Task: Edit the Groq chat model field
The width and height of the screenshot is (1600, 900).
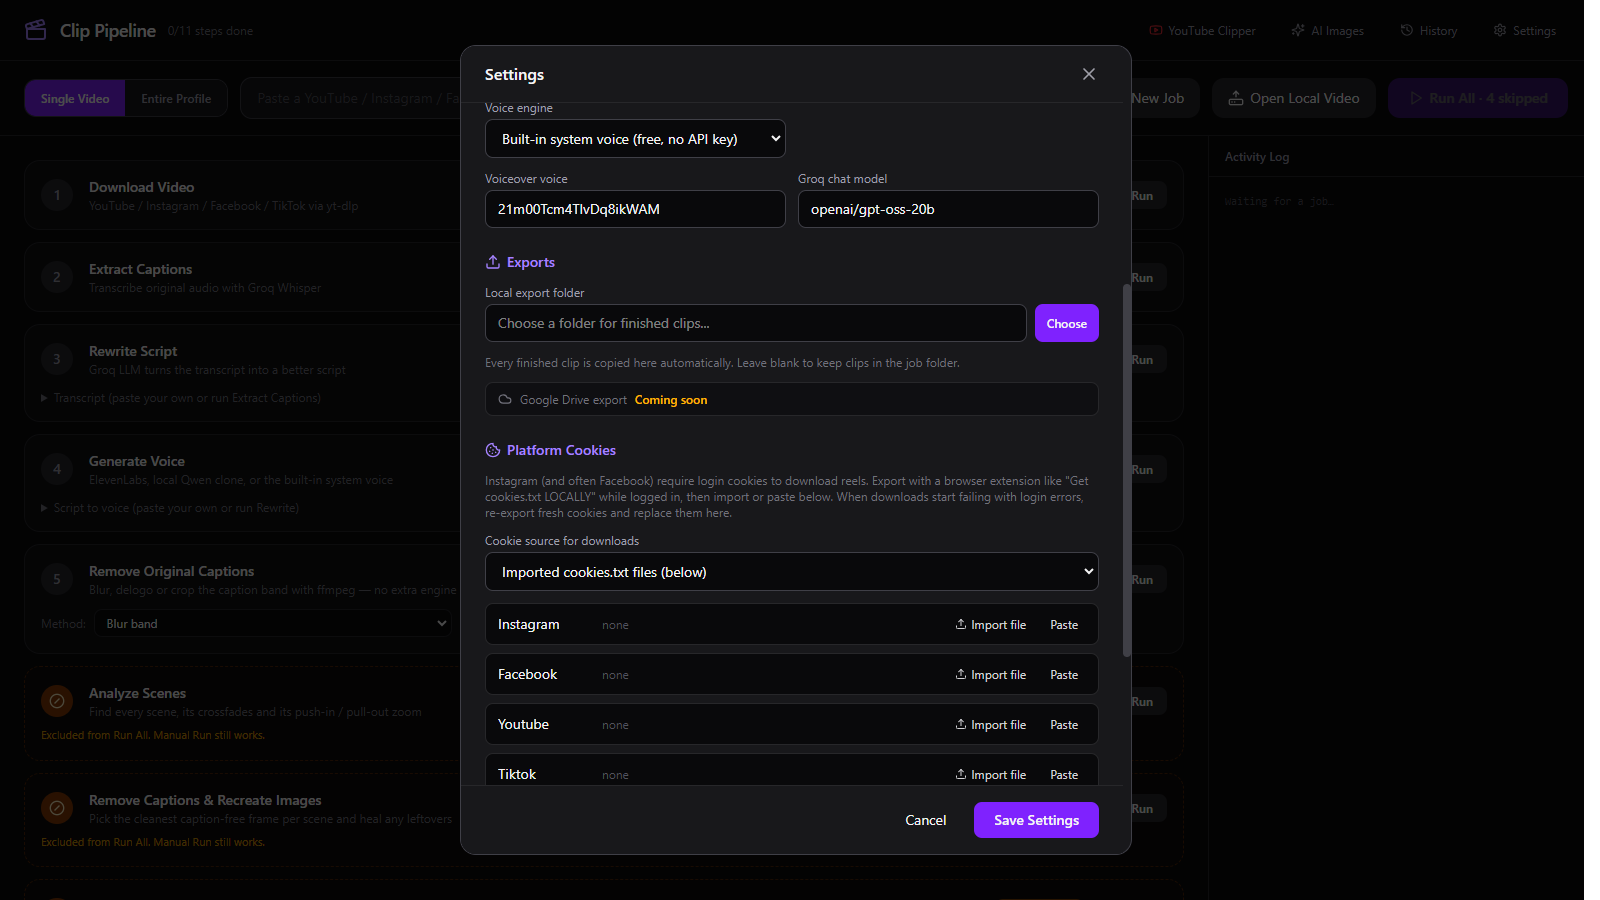Action: 948,209
